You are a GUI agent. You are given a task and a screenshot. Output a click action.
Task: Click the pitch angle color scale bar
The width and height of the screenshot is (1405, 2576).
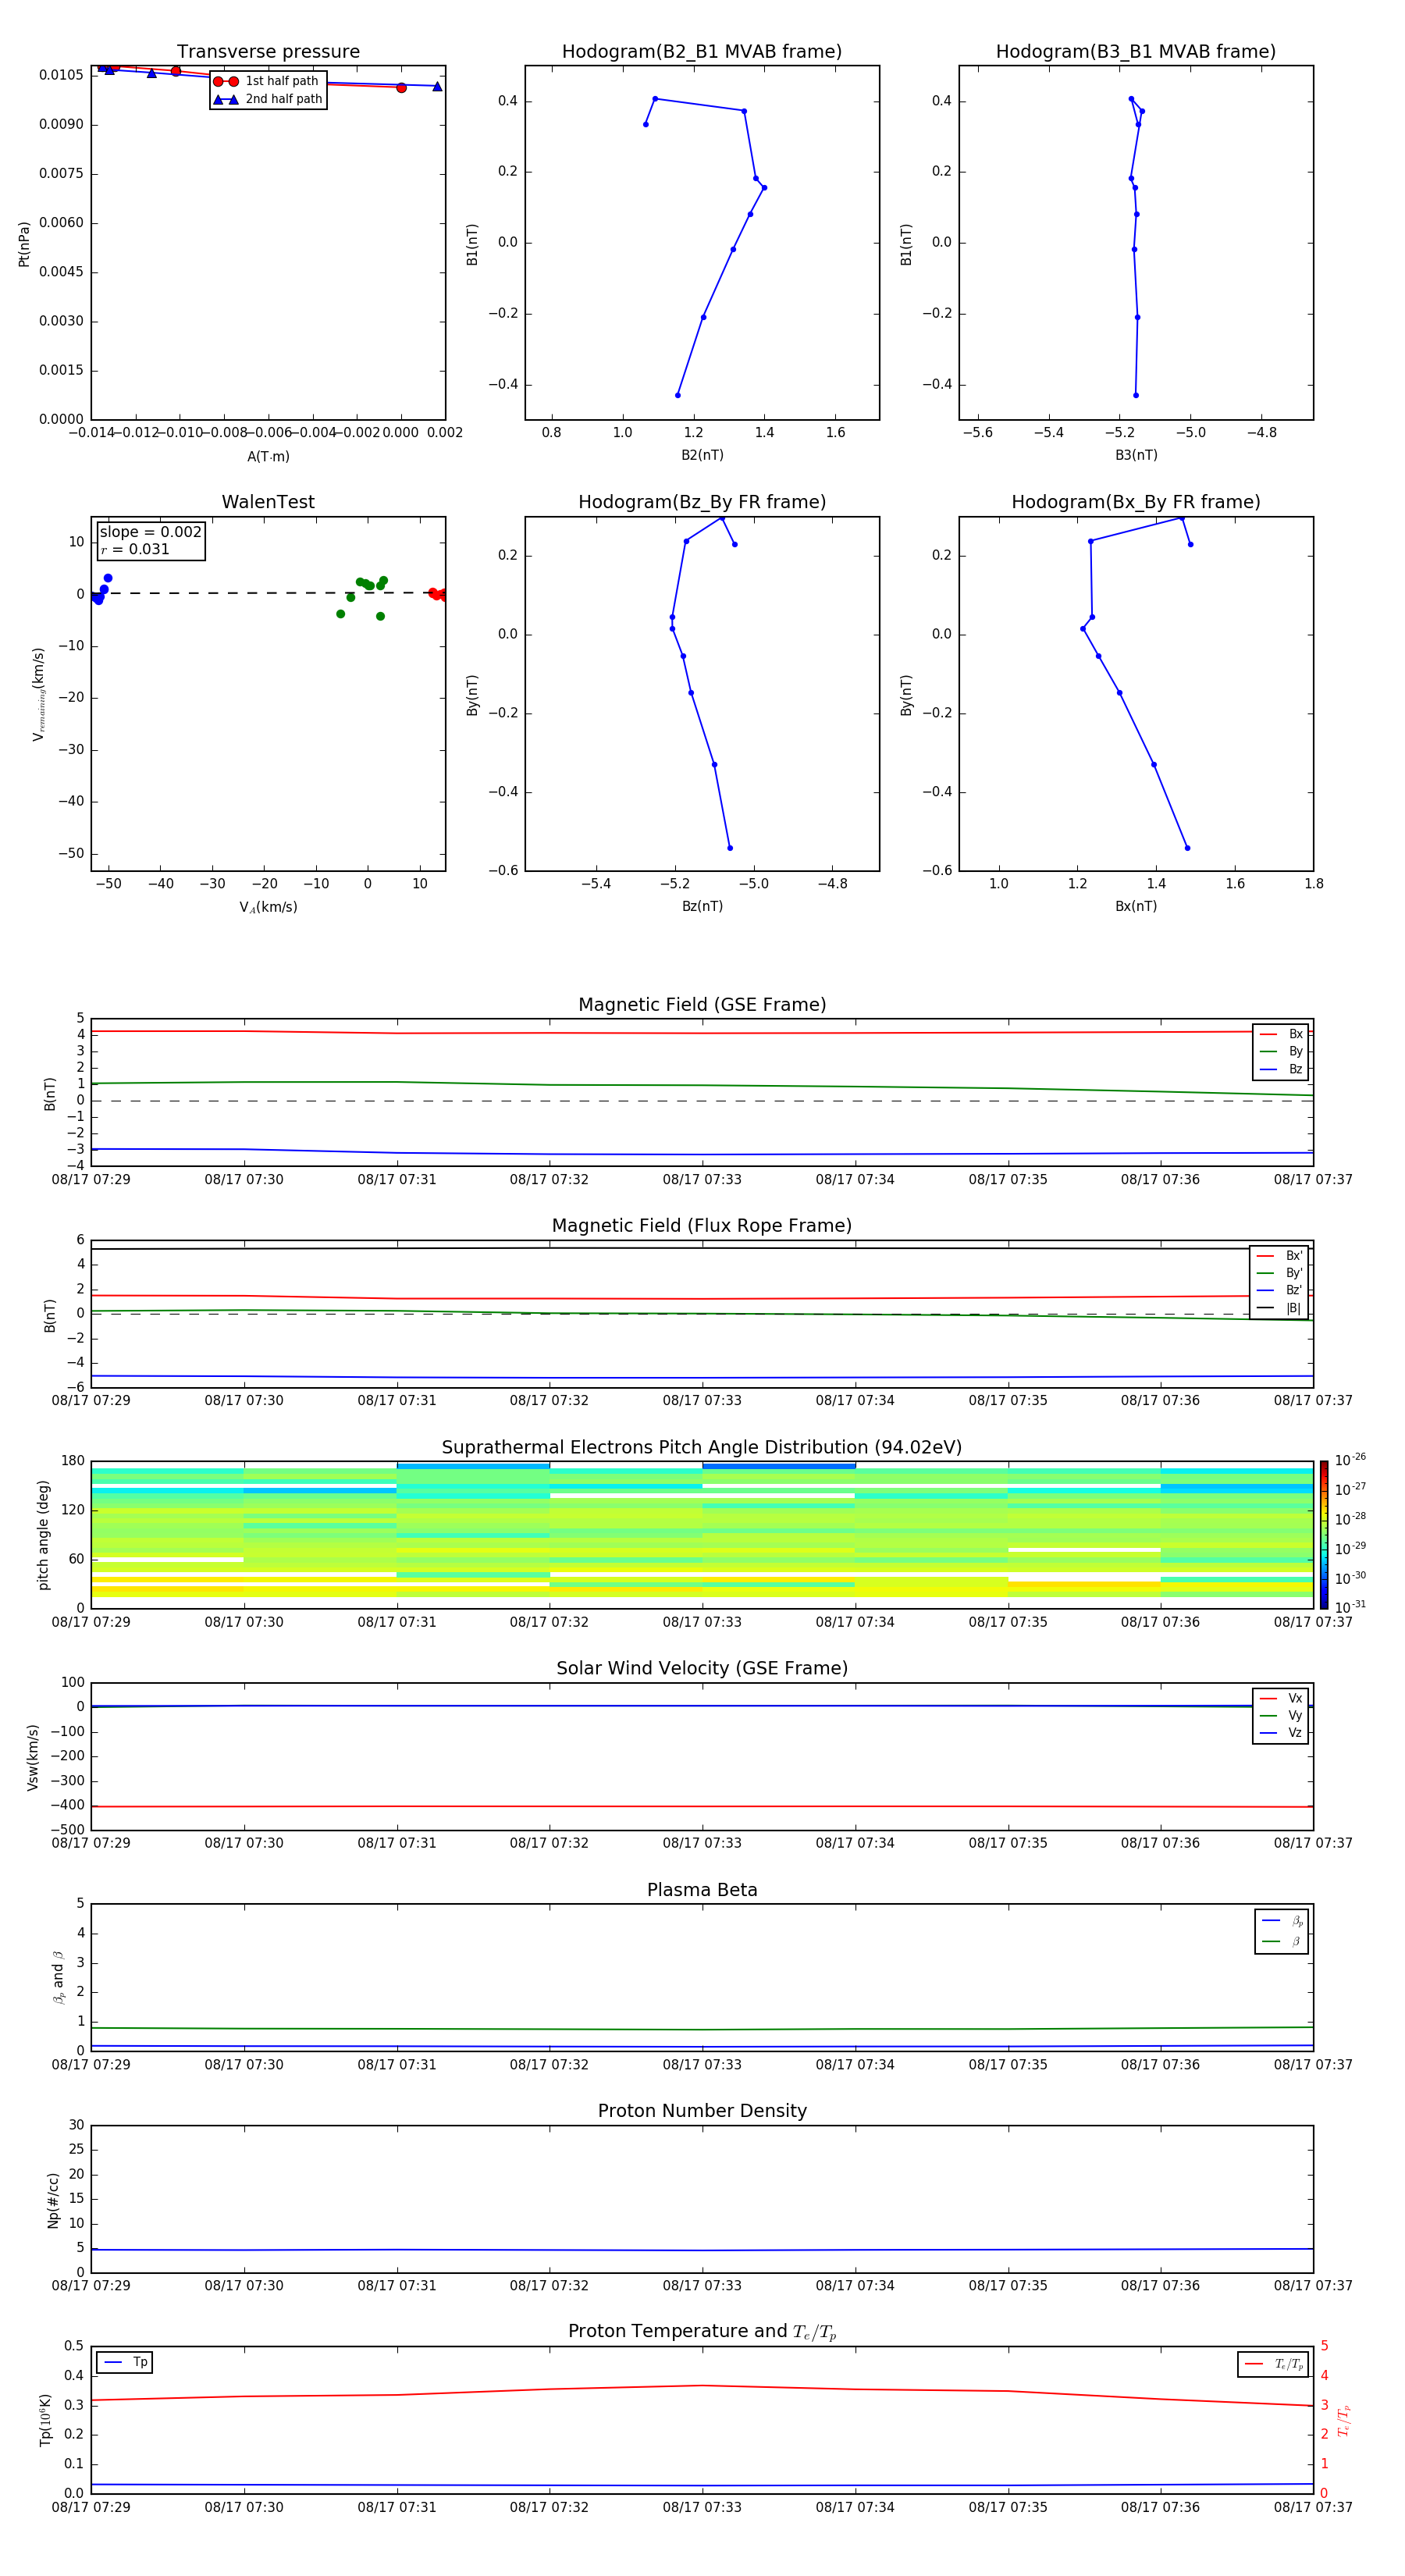pyautogui.click(x=1324, y=1535)
